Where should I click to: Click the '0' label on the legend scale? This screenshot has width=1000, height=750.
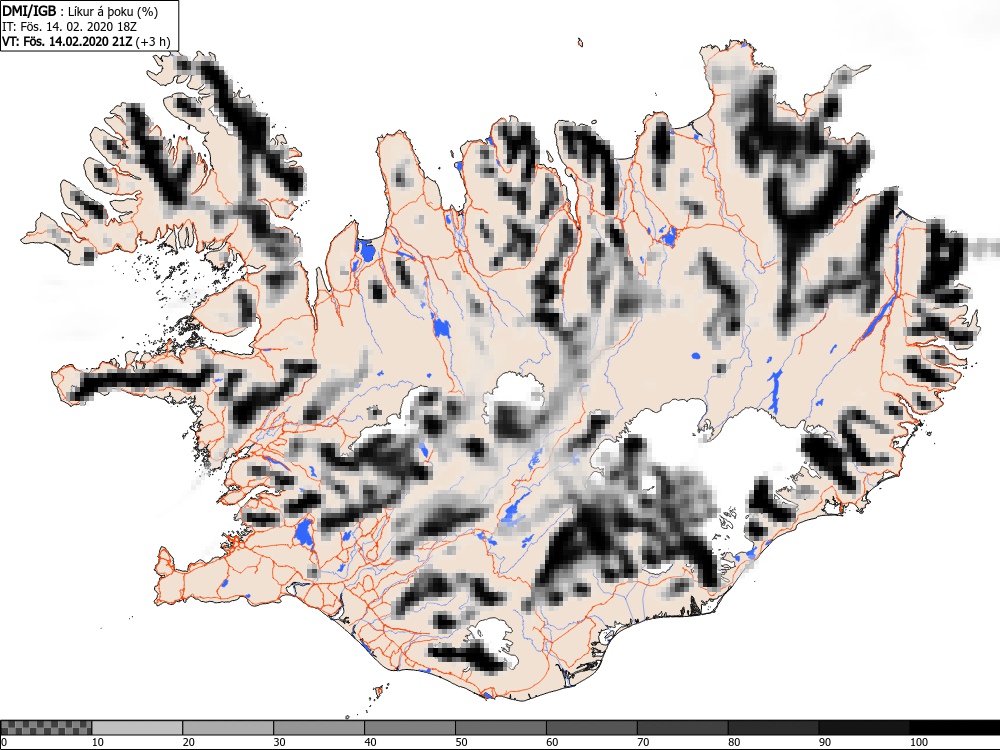tap(4, 742)
